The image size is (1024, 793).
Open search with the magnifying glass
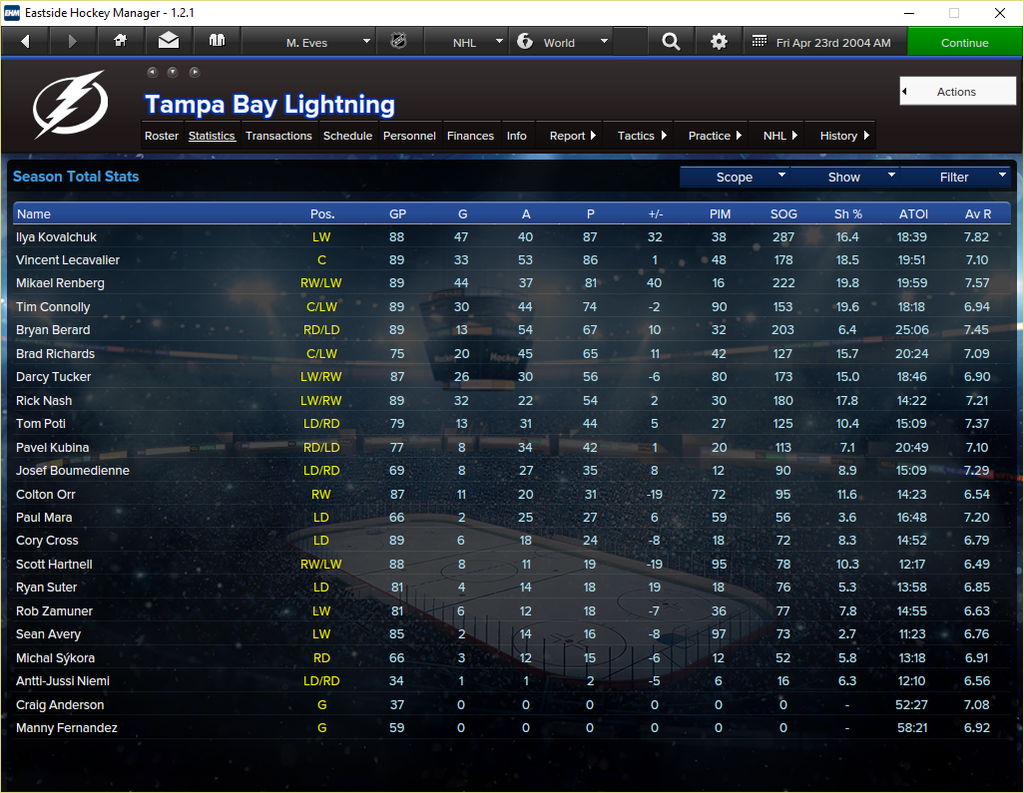point(671,42)
